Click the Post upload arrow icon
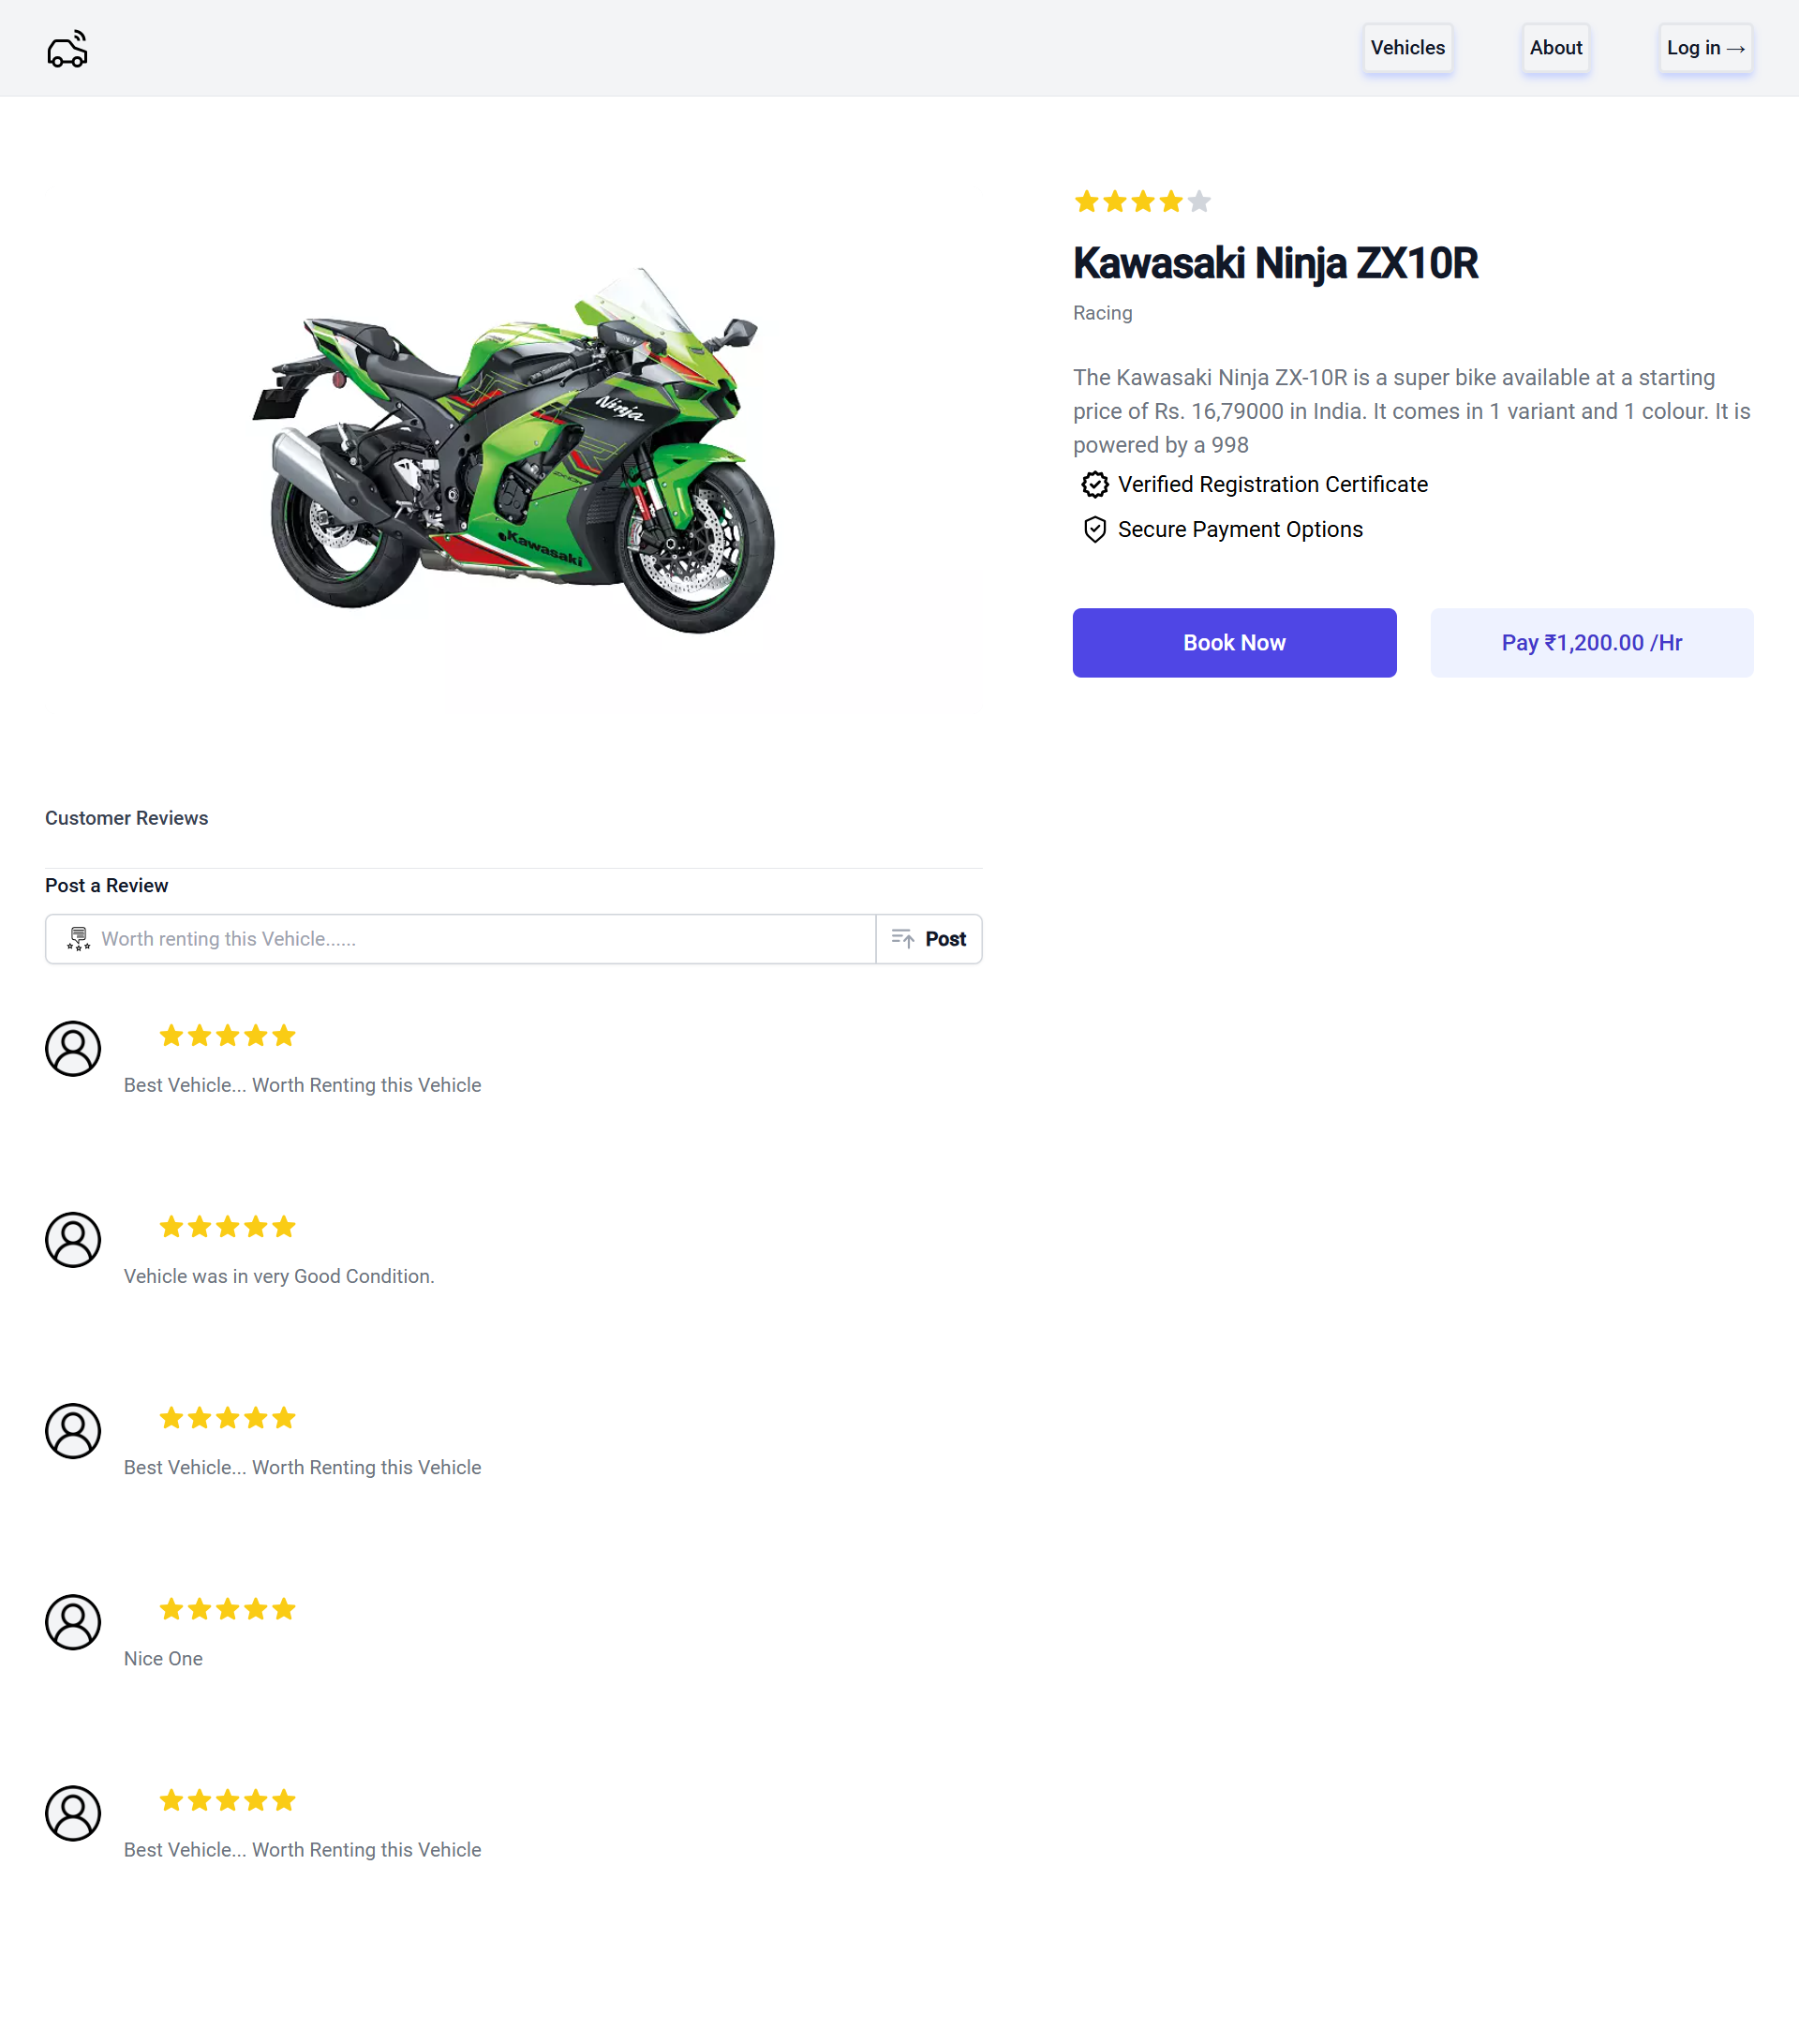This screenshot has height=2044, width=1799. pyautogui.click(x=902, y=938)
